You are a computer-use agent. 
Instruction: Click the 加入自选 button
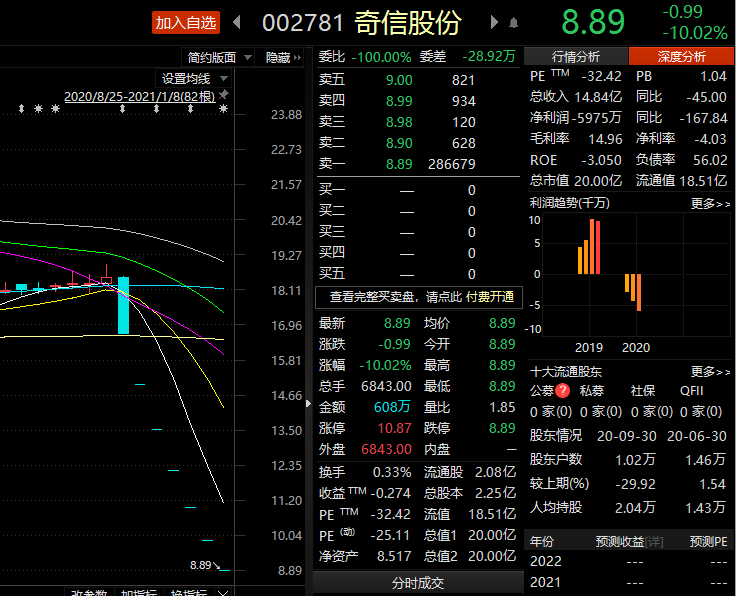click(186, 23)
